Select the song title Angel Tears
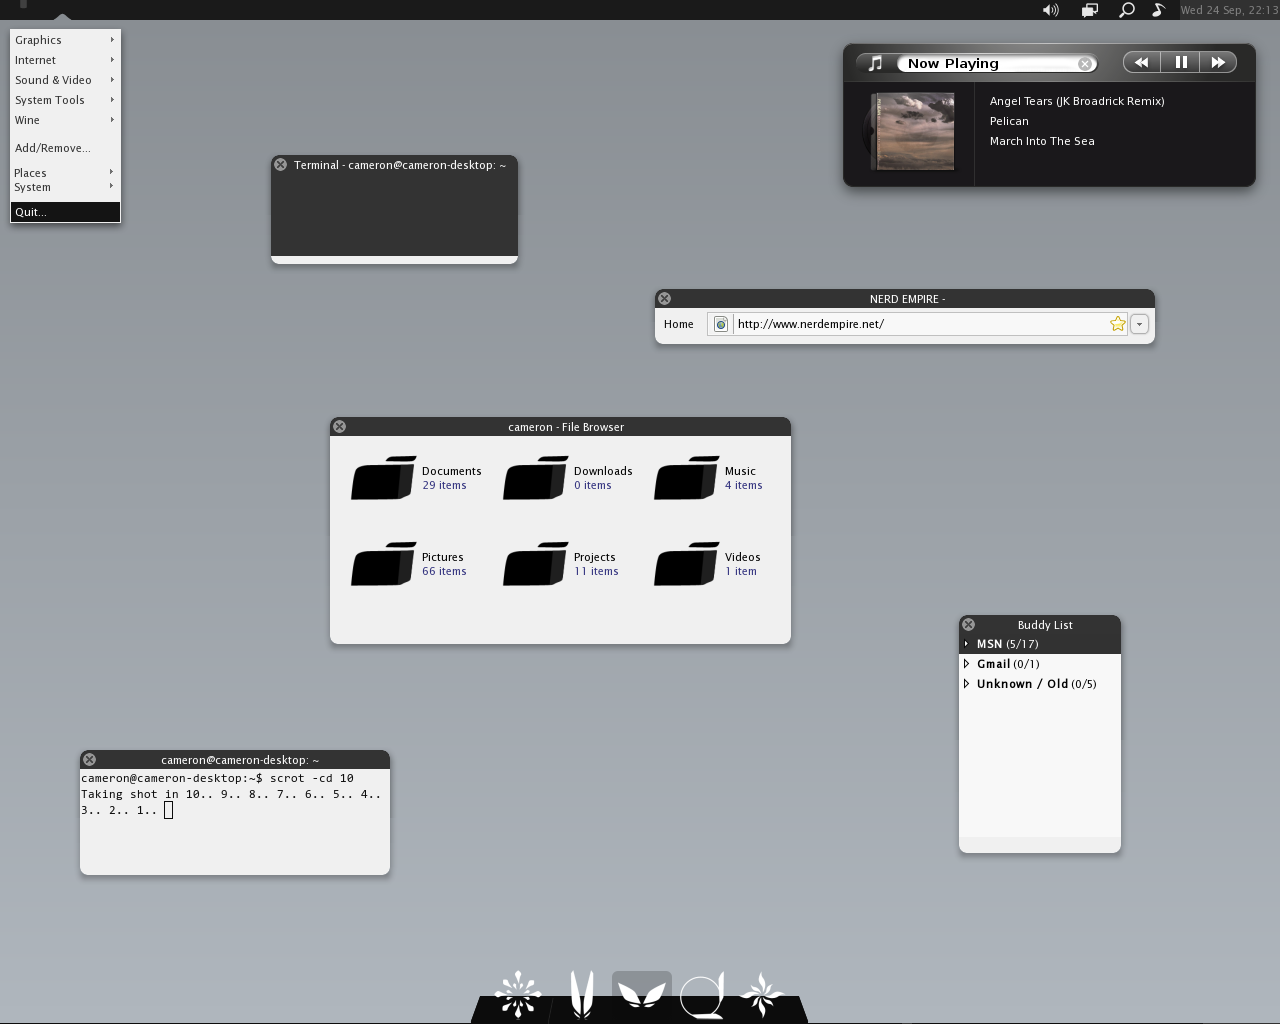Viewport: 1280px width, 1024px height. (x=1077, y=101)
